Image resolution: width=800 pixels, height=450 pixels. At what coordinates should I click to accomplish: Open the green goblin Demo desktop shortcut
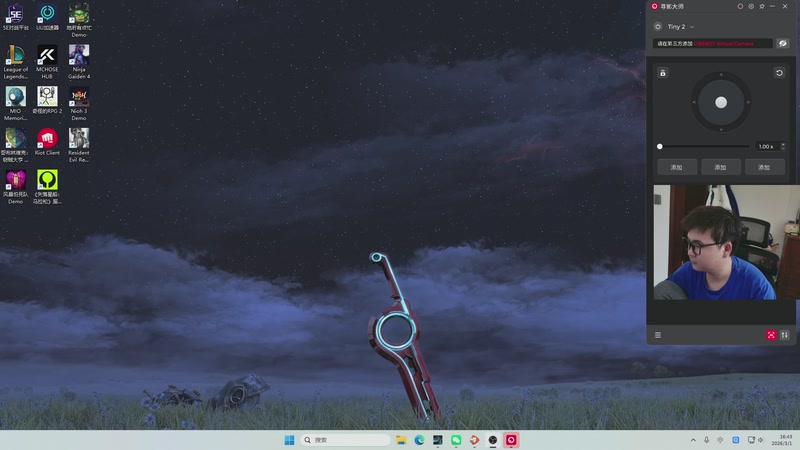point(79,20)
